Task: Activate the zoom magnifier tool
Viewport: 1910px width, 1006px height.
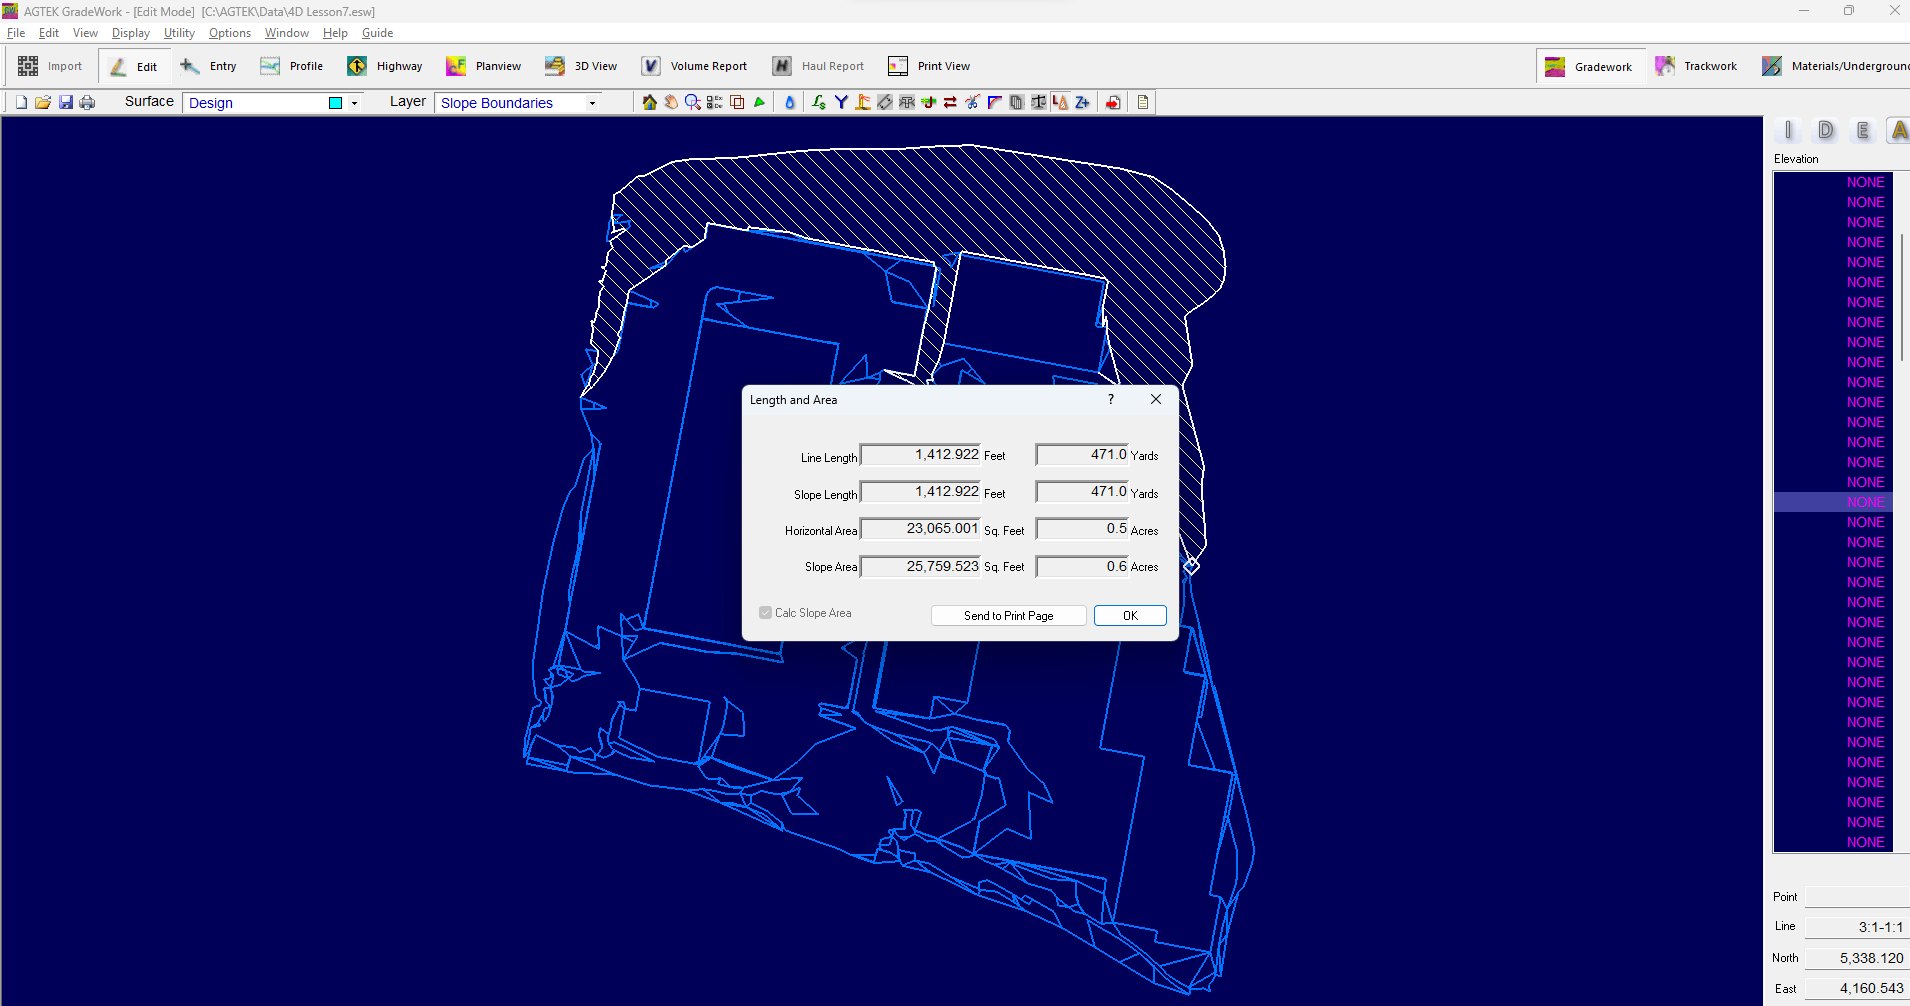Action: (x=692, y=102)
